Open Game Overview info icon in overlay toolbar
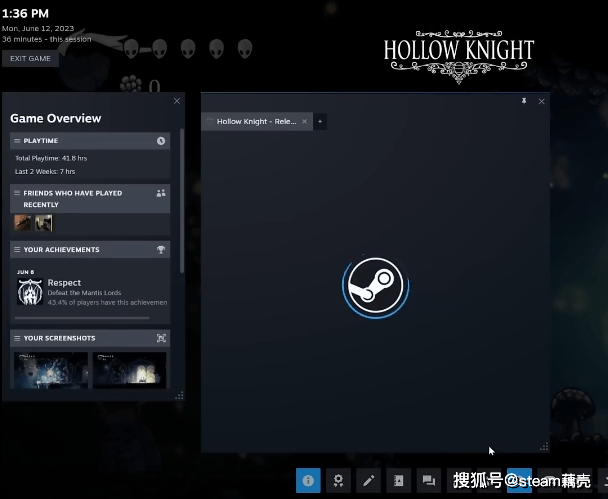608x499 pixels. pyautogui.click(x=308, y=480)
